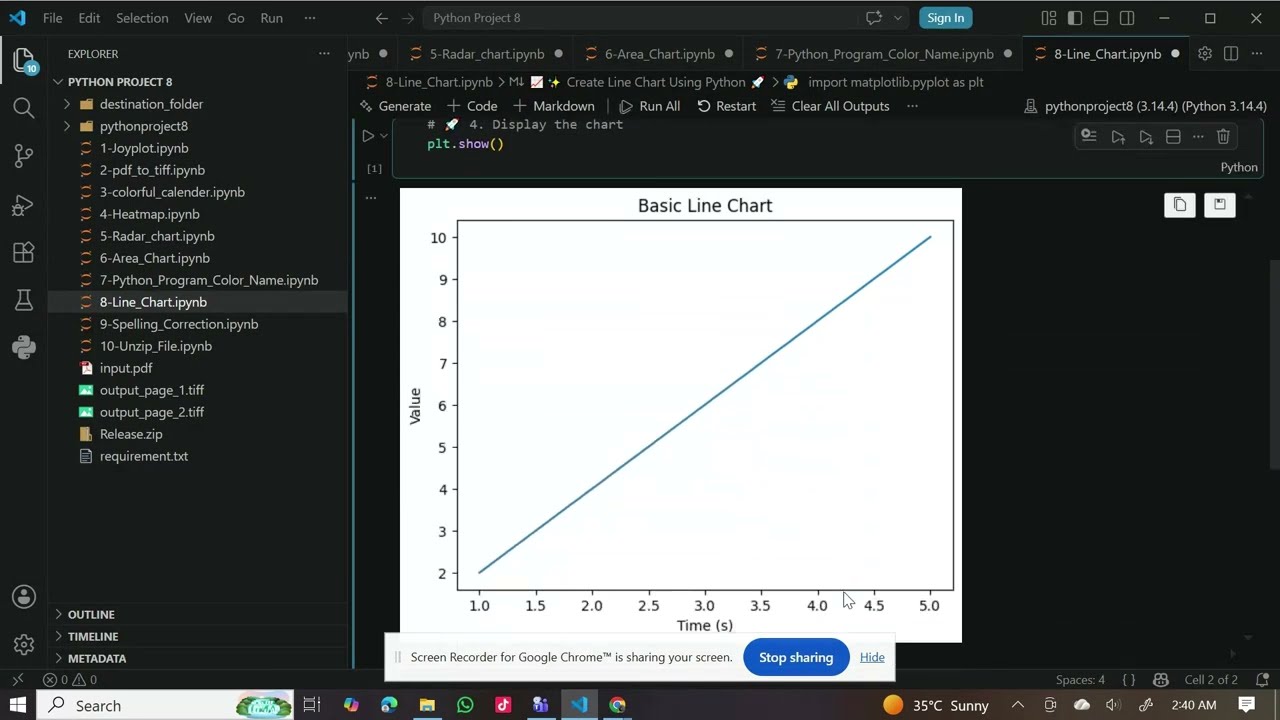The width and height of the screenshot is (1280, 720).
Task: Open the Testing flask view
Action: 24,300
